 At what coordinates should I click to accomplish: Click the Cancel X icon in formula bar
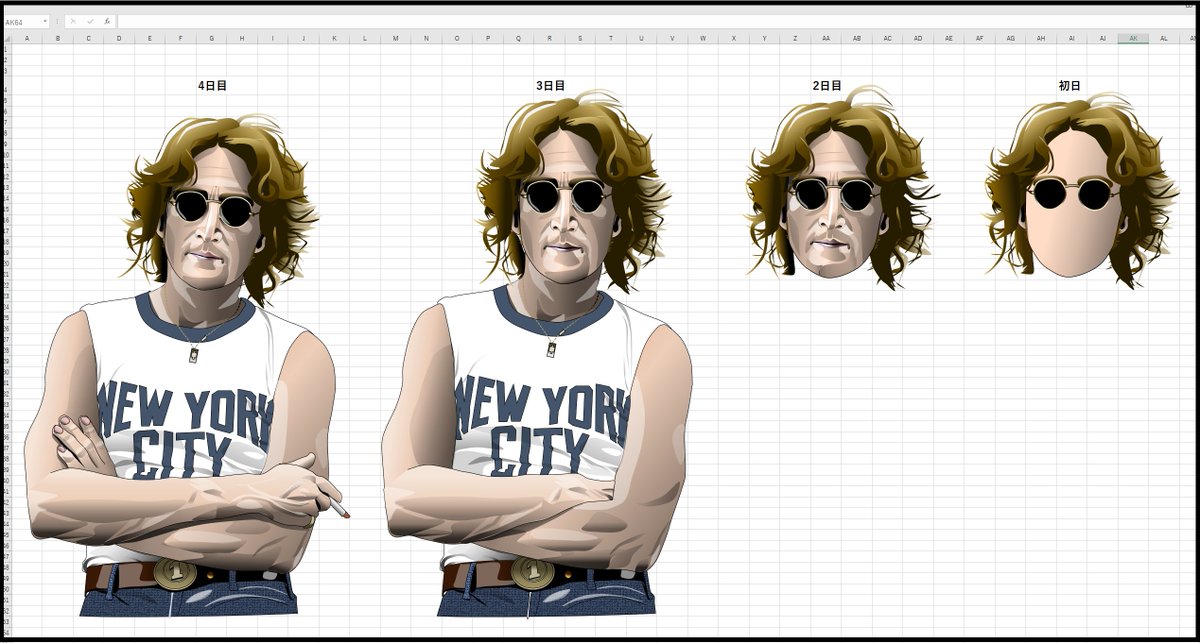[x=72, y=21]
